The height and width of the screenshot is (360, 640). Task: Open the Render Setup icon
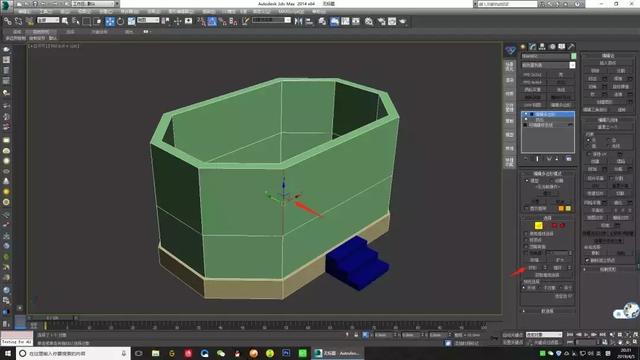click(x=381, y=21)
